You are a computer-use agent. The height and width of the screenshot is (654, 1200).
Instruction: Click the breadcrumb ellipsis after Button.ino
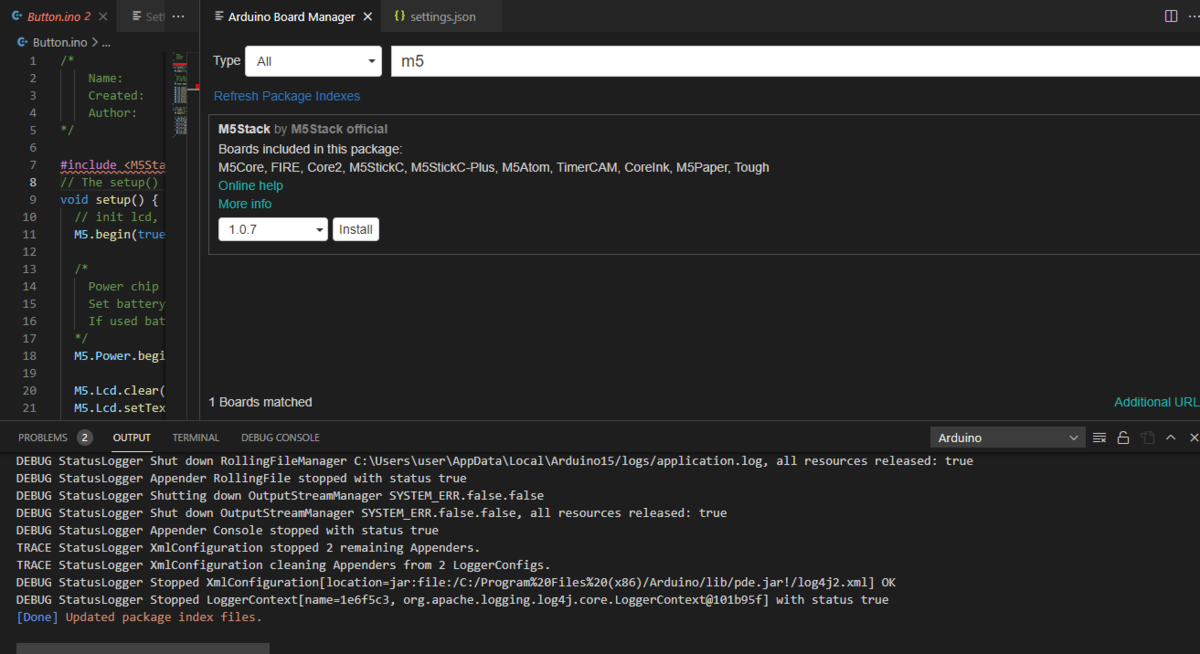(x=106, y=43)
